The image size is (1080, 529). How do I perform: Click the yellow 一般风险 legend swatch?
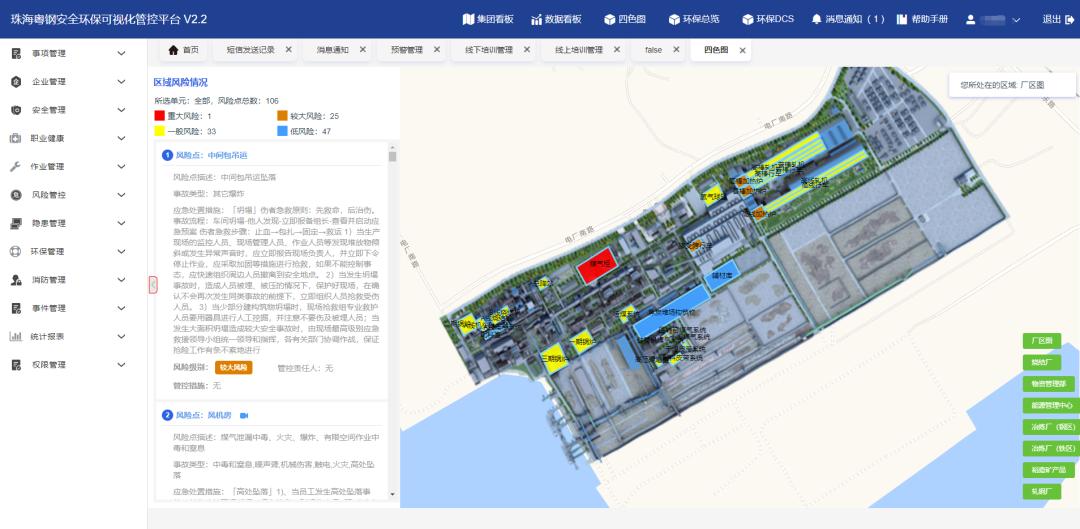point(159,131)
